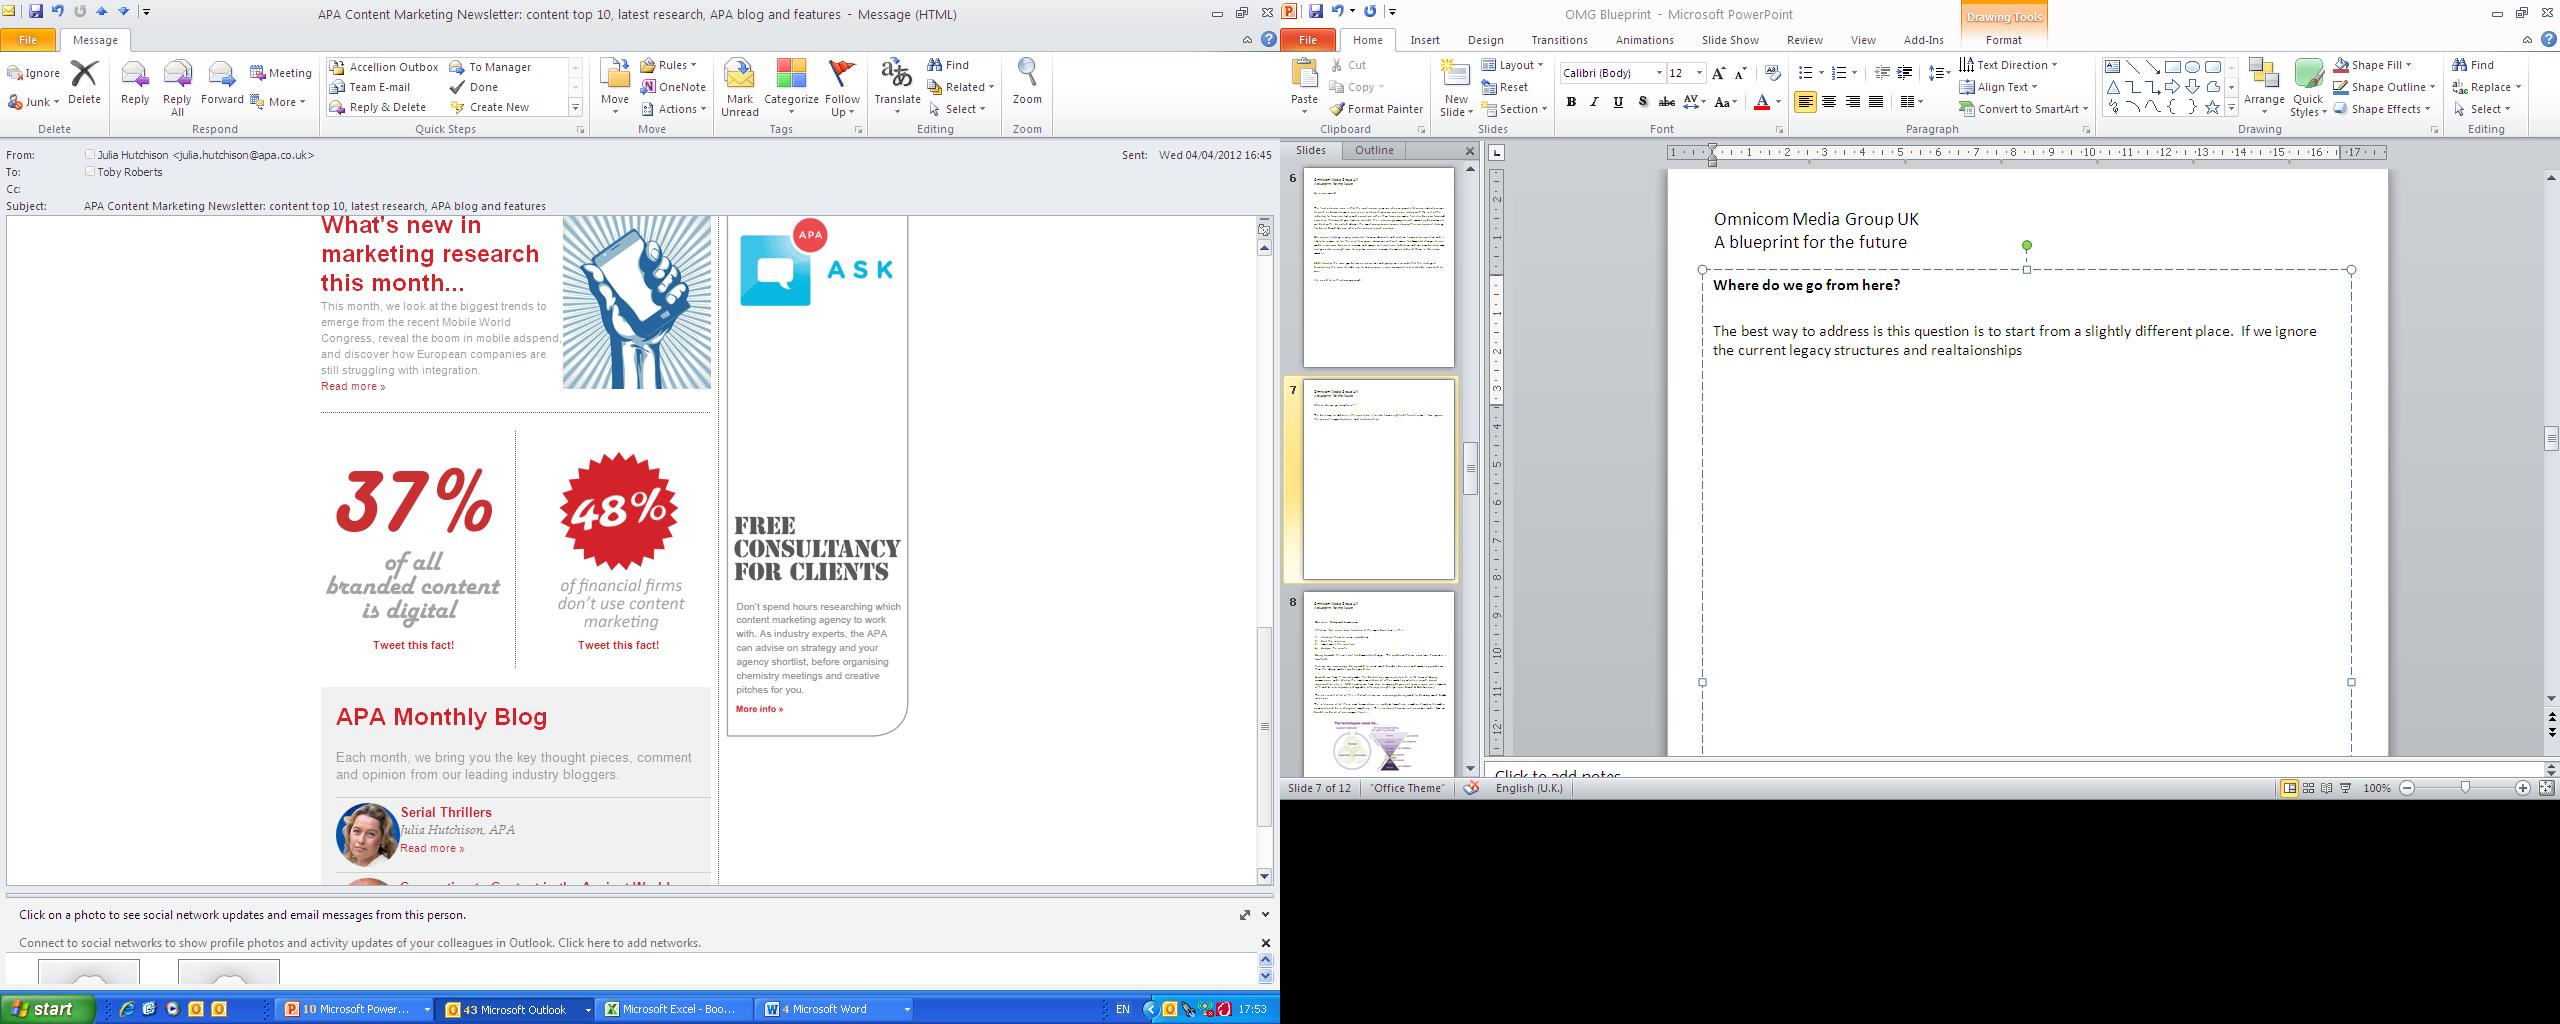This screenshot has width=2560, height=1024.
Task: Click the PowerPoint zoom slider handle
Action: 2465,788
